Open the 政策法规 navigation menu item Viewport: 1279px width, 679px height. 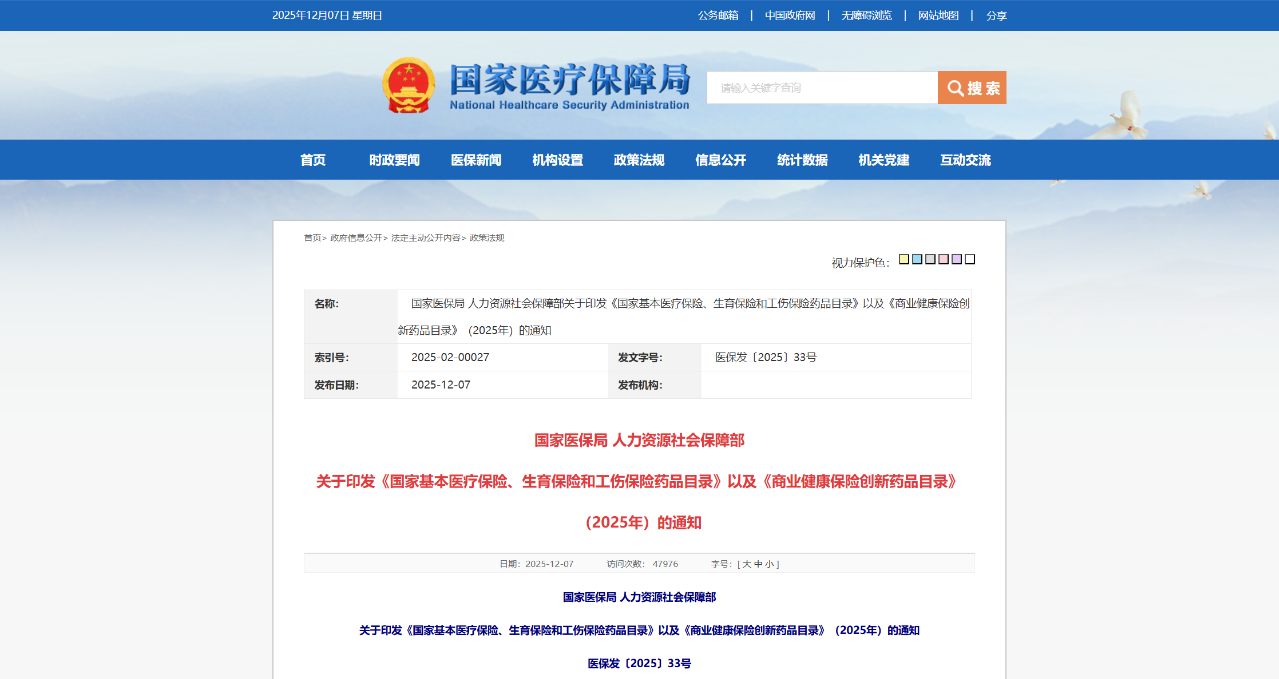tap(639, 160)
